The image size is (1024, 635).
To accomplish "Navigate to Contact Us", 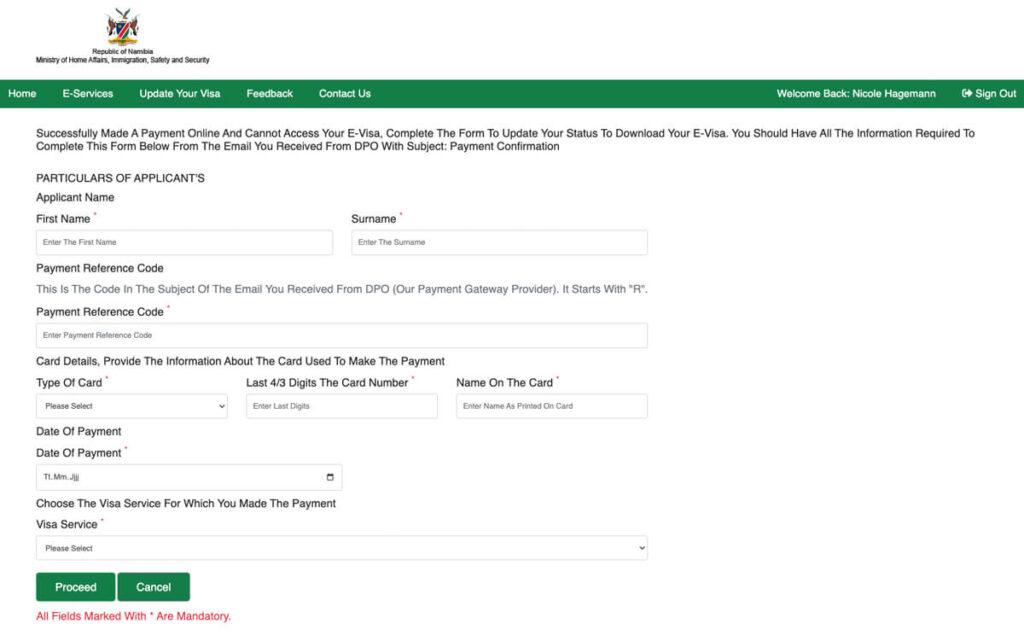I will click(x=345, y=93).
